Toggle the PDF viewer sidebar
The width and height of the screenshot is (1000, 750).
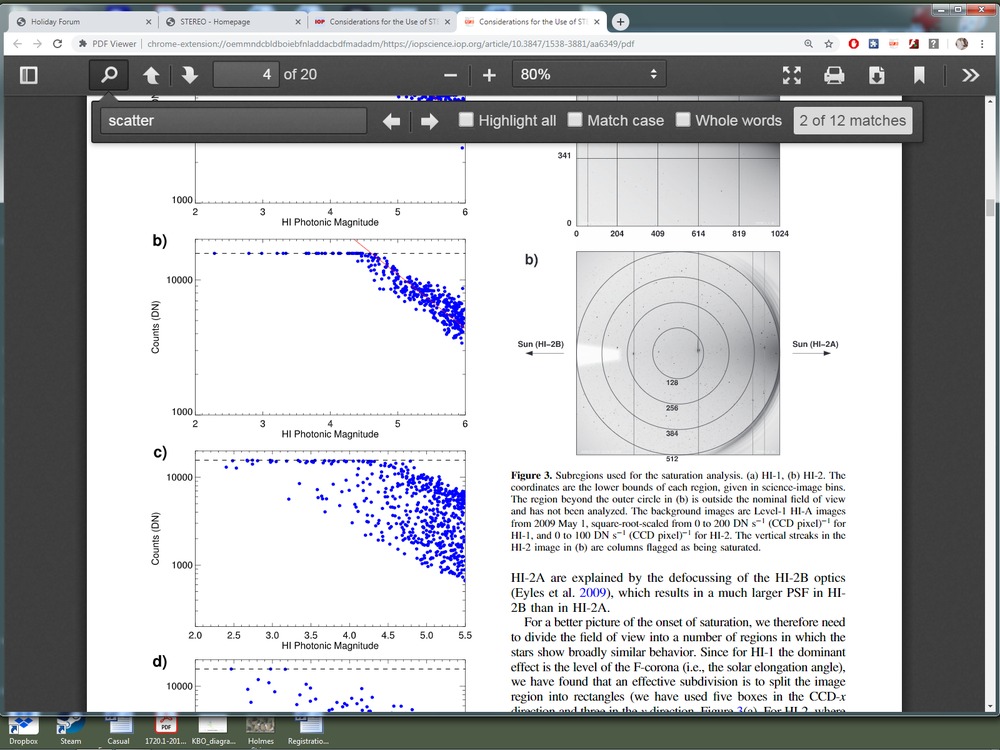(x=28, y=75)
